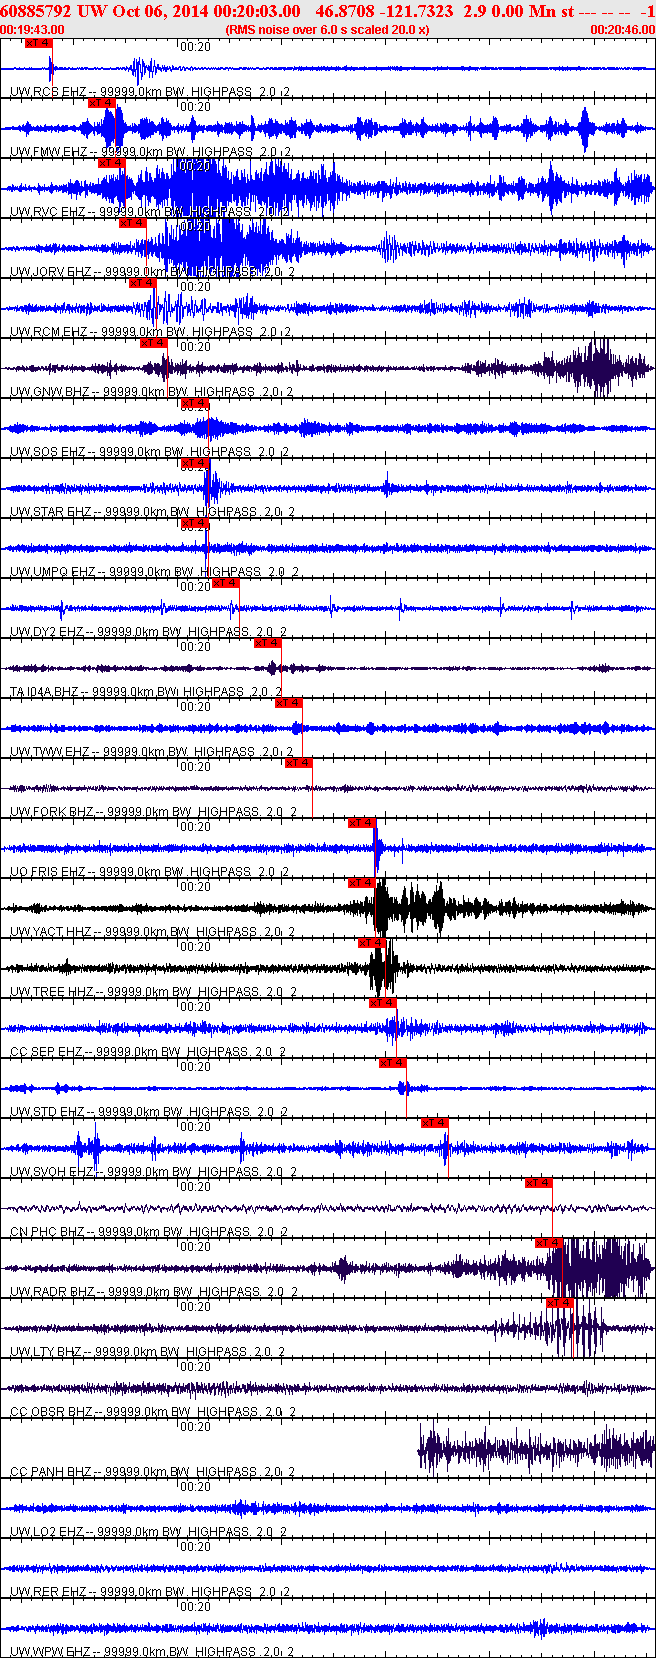
Task: Select the pick marker on the UO.FRIS trace
Action: (361, 823)
